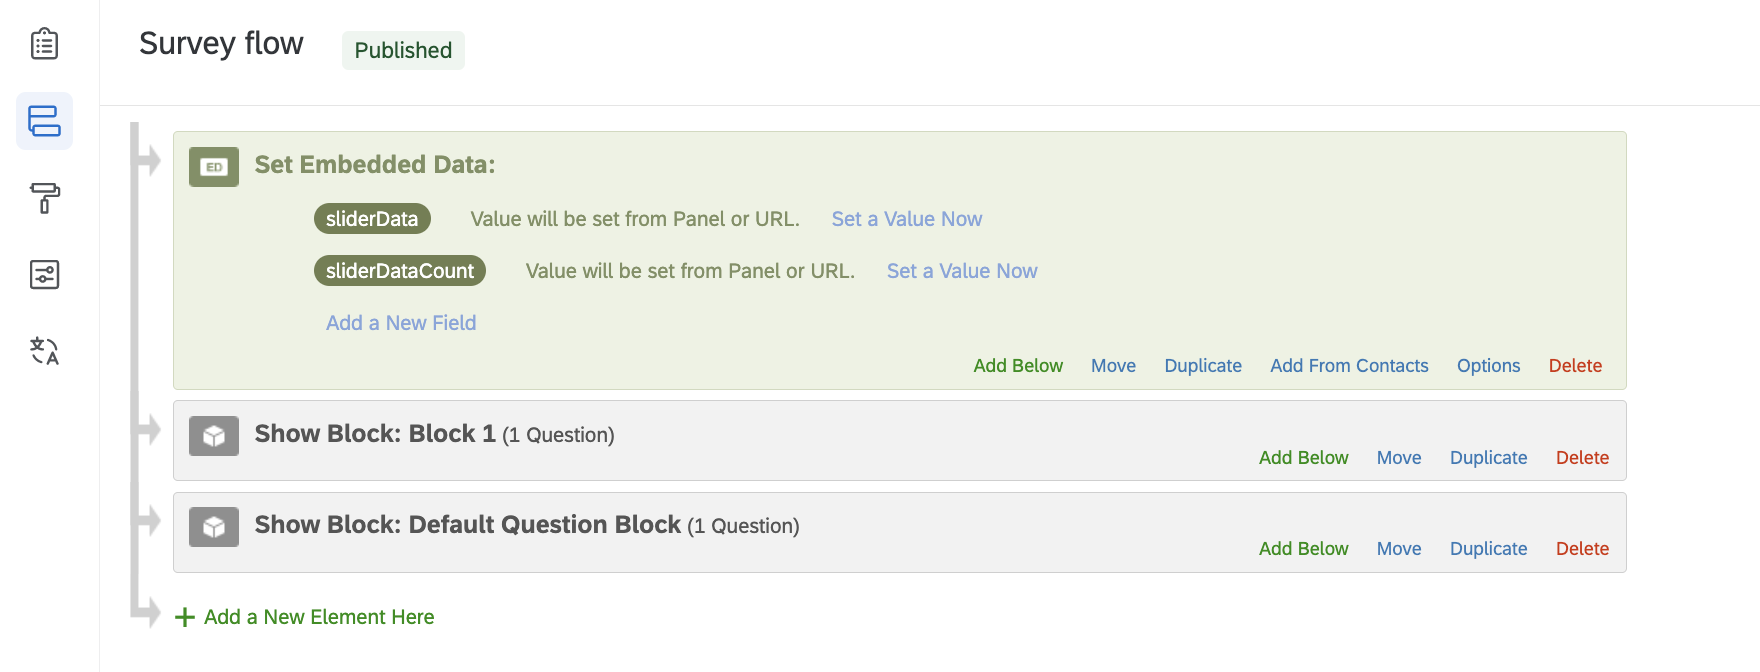
Task: Duplicate the Block 1 element
Action: [1488, 457]
